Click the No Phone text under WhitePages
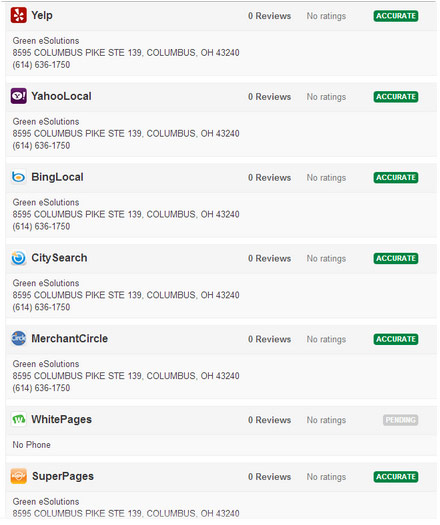This screenshot has height=525, width=440. coord(31,445)
